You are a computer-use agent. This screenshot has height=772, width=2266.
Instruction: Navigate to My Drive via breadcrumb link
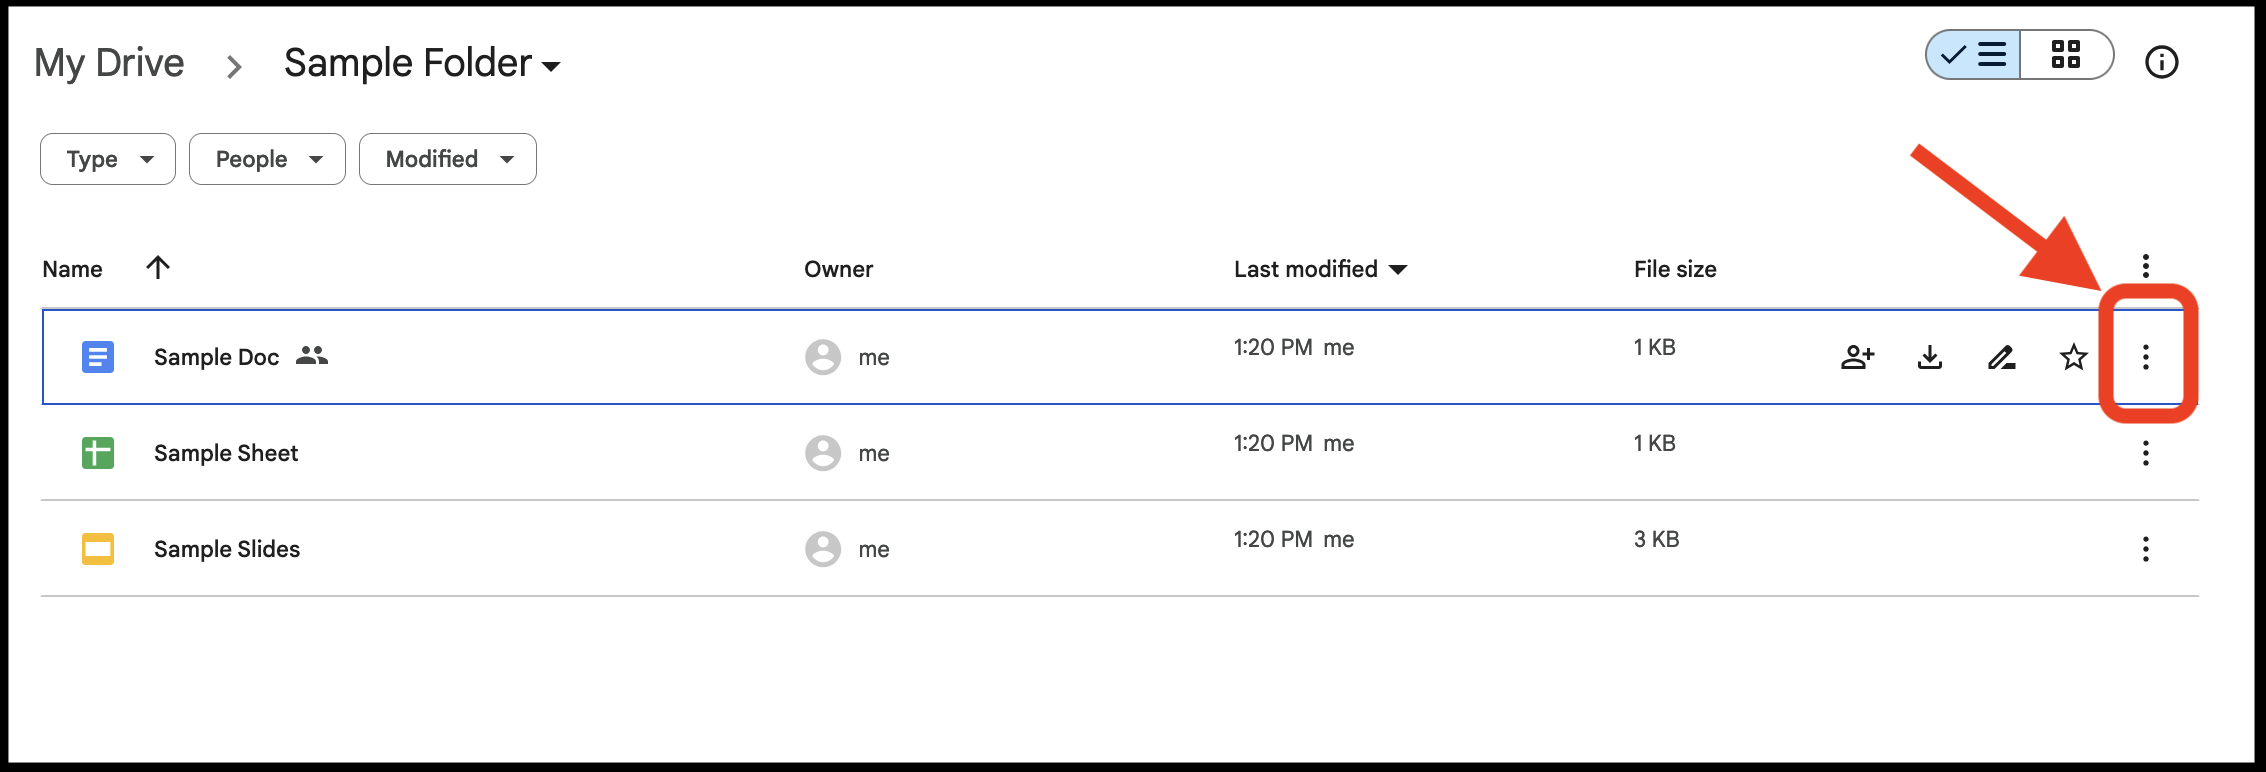tap(109, 62)
